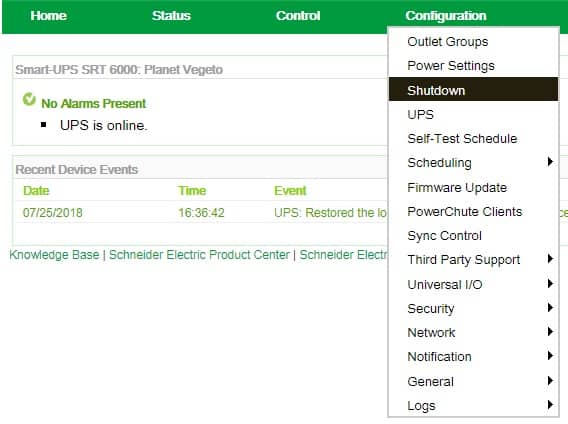
Task: Expand the Third Party Support submenu arrow
Action: pos(550,259)
